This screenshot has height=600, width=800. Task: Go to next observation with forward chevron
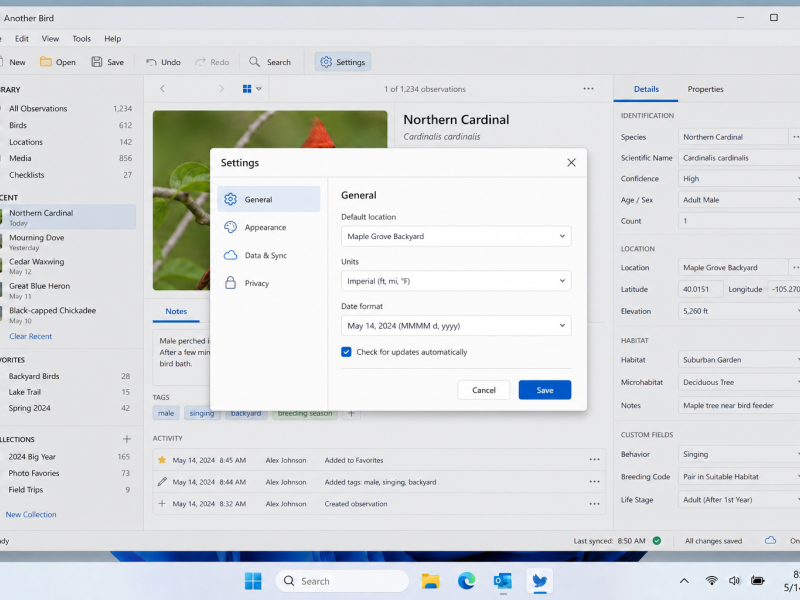tap(221, 89)
